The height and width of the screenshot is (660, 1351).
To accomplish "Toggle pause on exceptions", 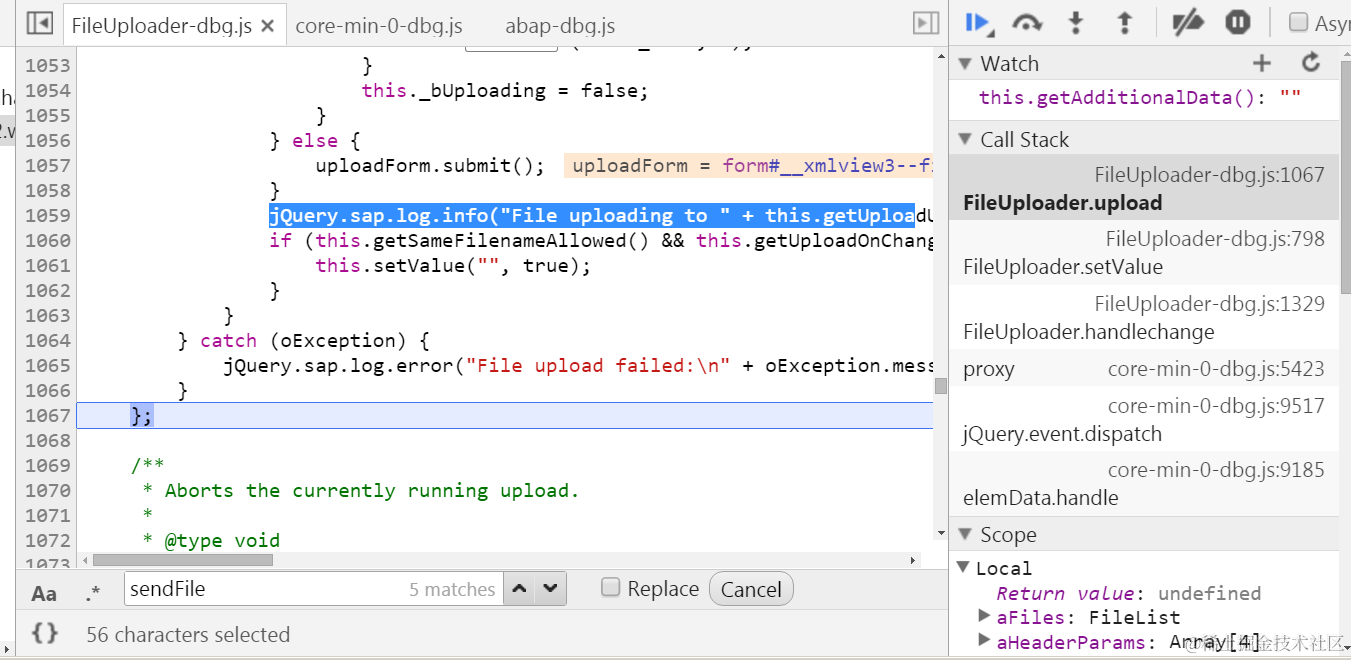I will [x=1238, y=22].
